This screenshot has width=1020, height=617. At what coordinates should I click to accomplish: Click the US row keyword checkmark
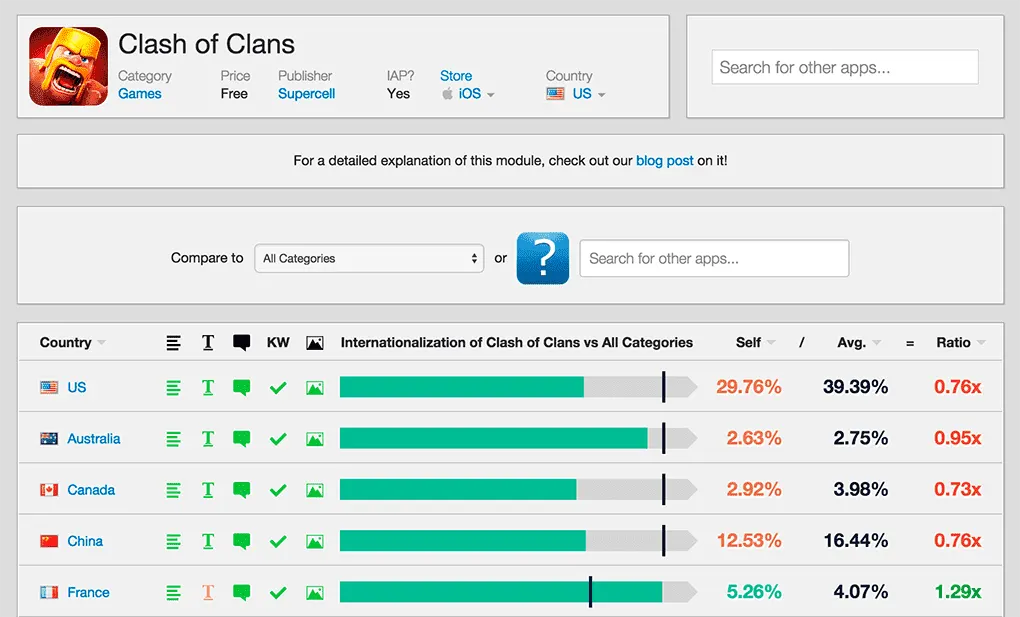coord(278,388)
